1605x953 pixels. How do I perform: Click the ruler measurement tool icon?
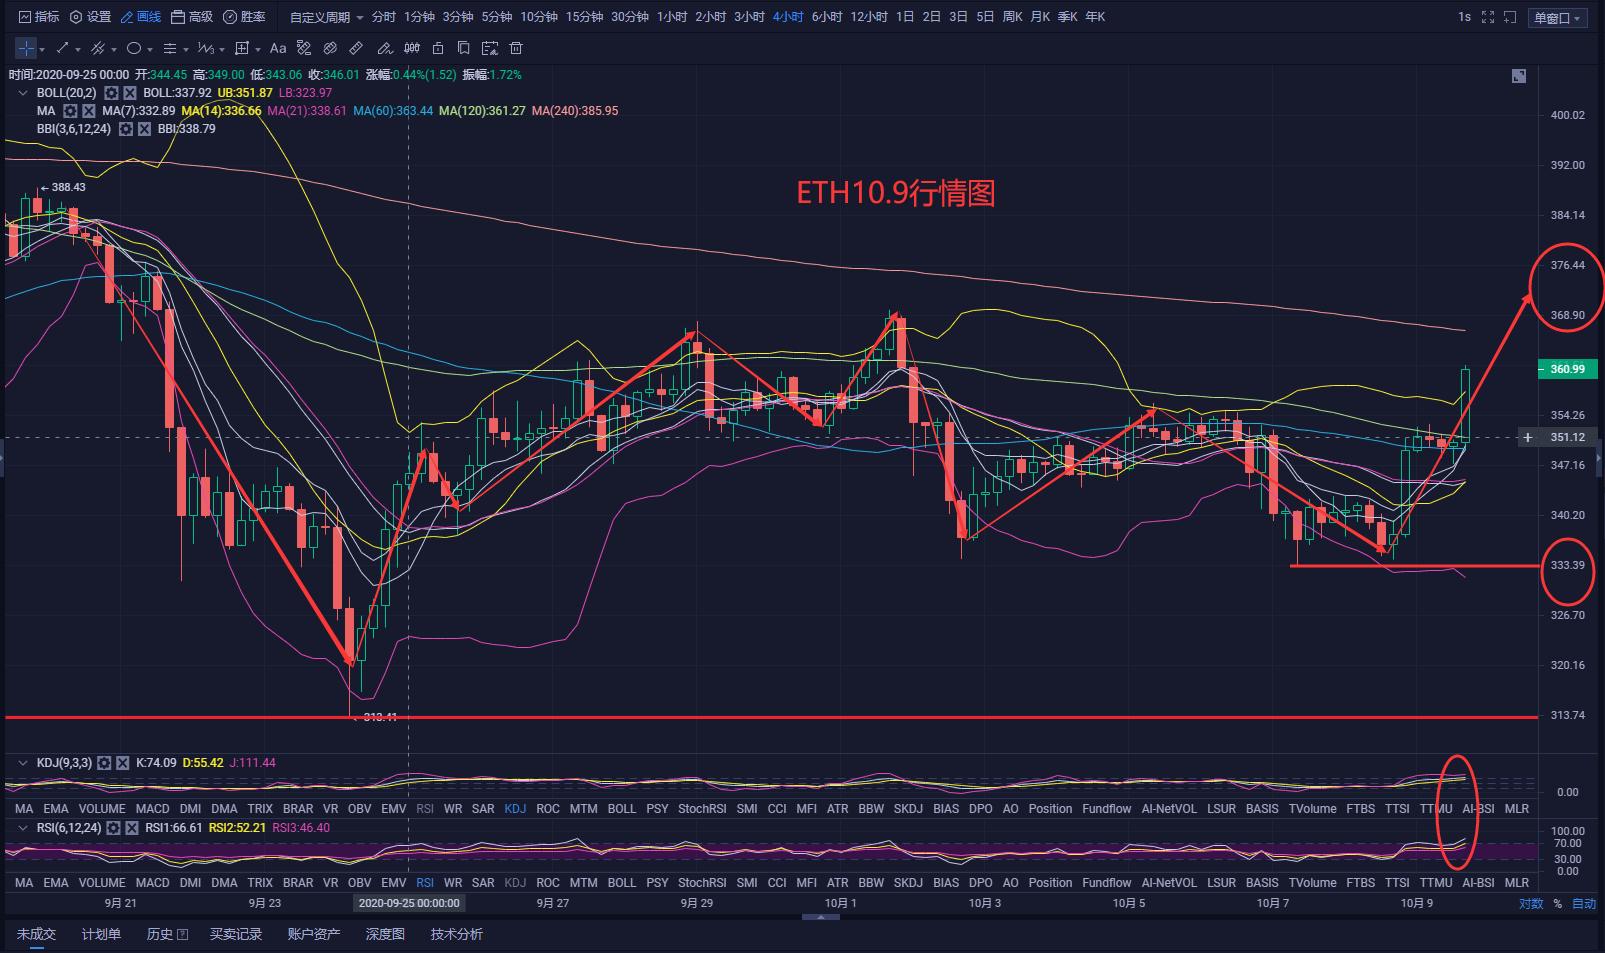[x=357, y=48]
